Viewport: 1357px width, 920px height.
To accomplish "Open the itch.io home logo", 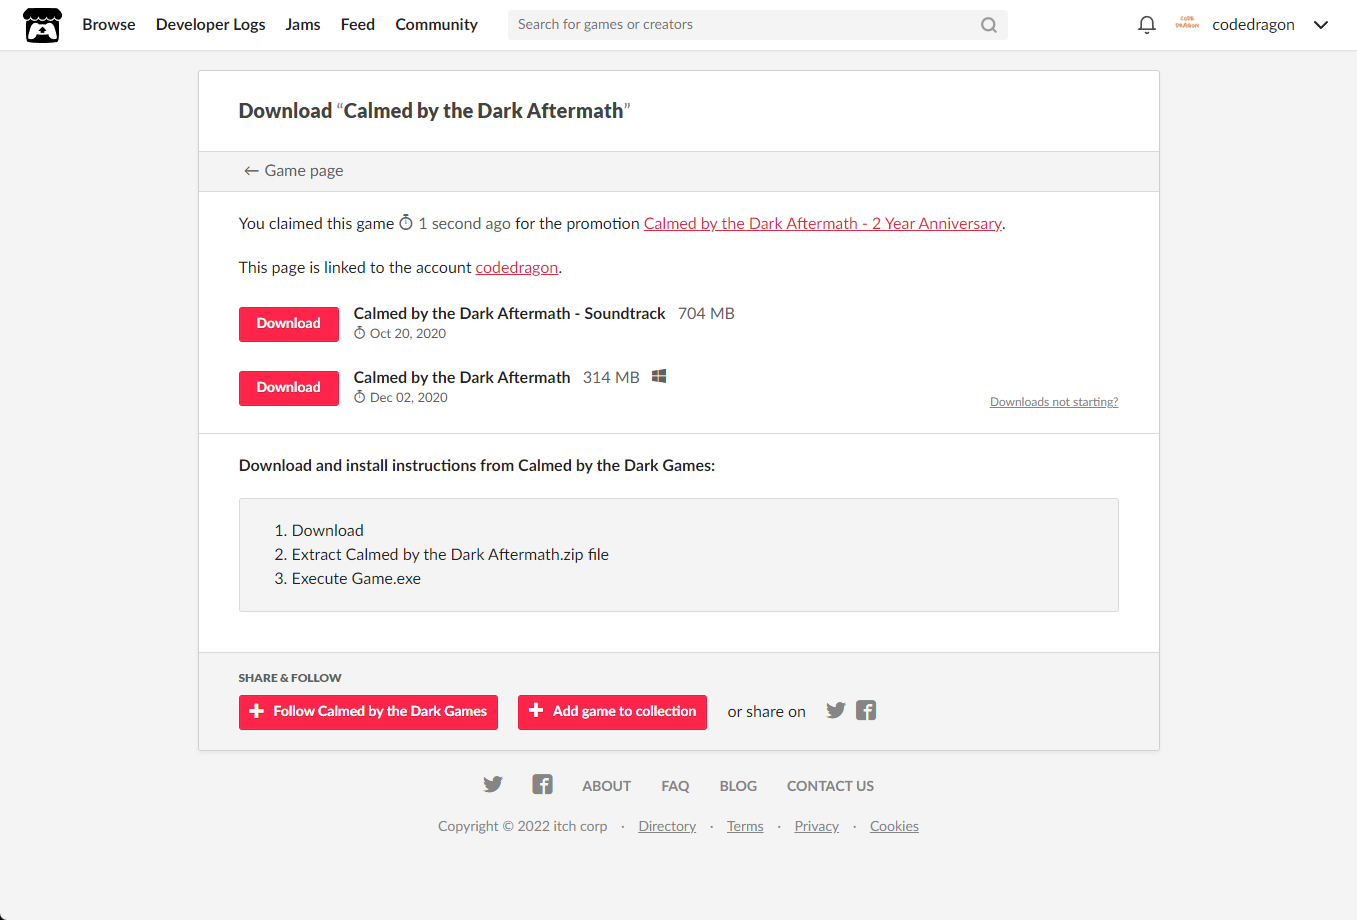I will [x=42, y=25].
